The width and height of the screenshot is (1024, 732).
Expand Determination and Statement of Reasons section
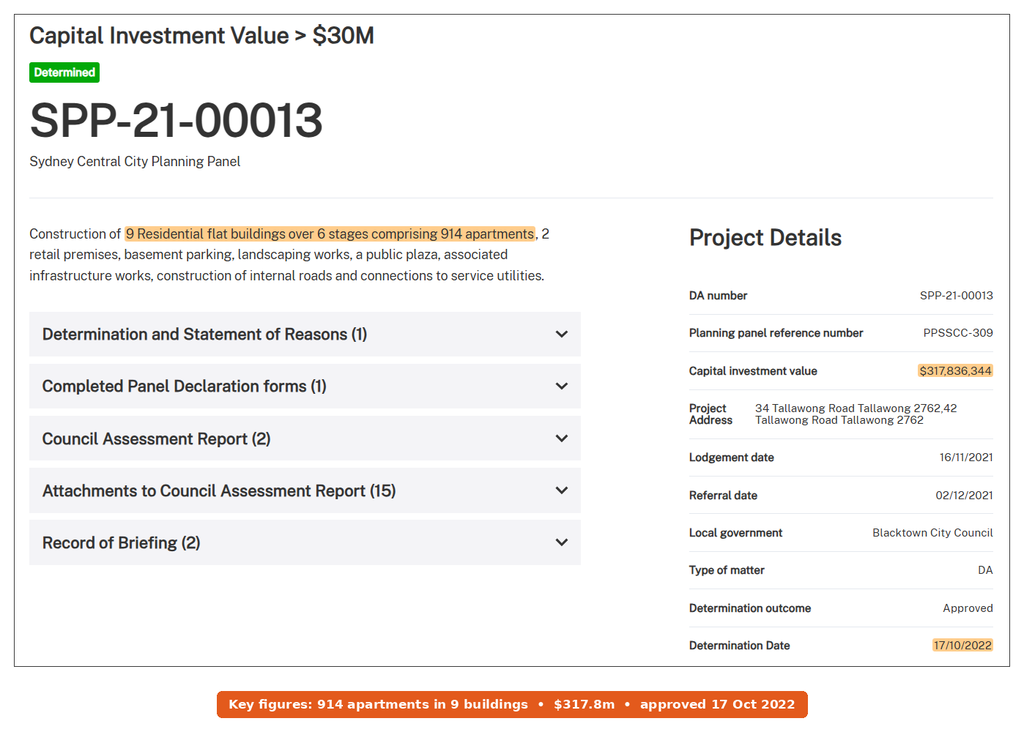pos(304,334)
